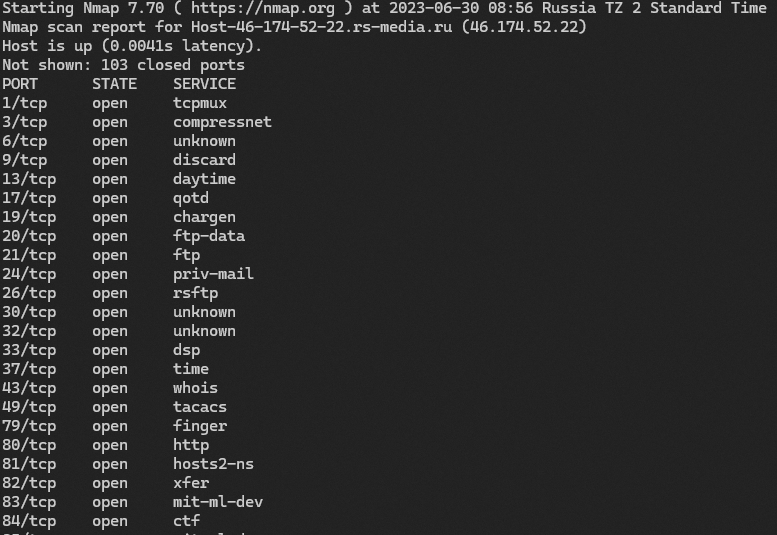Click the tacacs service name
This screenshot has height=535, width=777.
point(200,407)
